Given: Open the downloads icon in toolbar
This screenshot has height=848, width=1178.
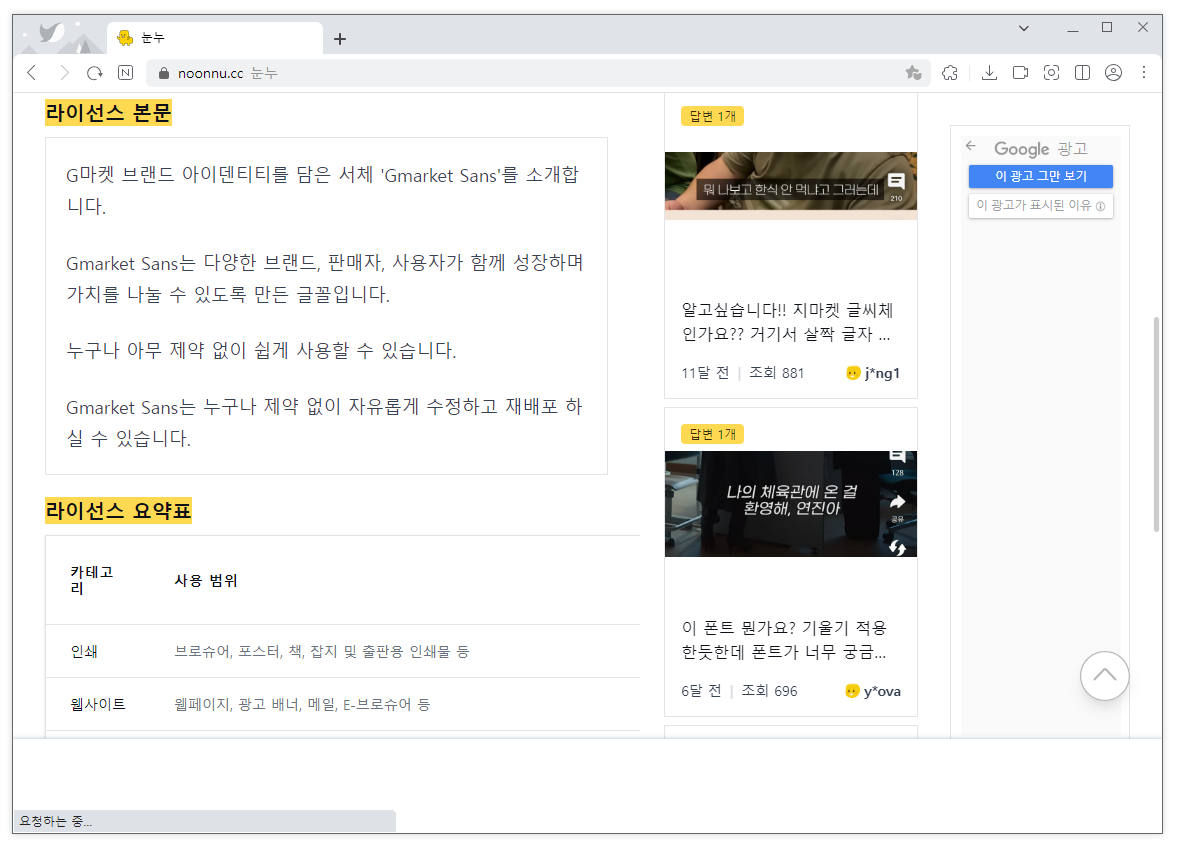Looking at the screenshot, I should pyautogui.click(x=989, y=73).
